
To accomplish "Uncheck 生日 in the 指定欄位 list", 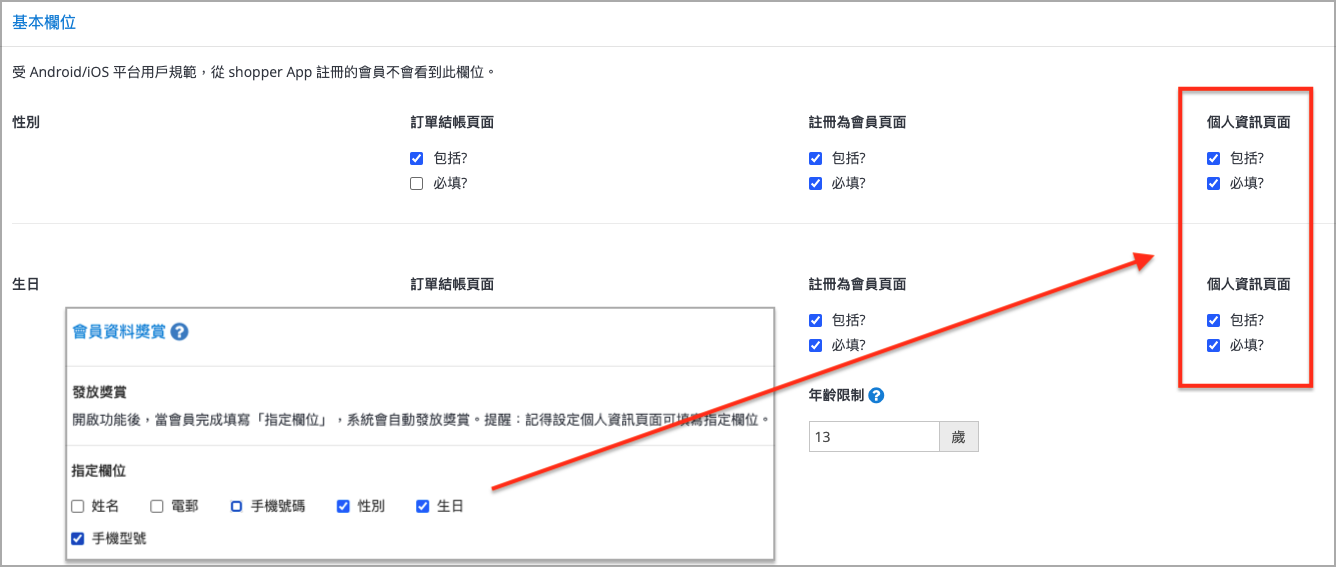I will [x=423, y=506].
